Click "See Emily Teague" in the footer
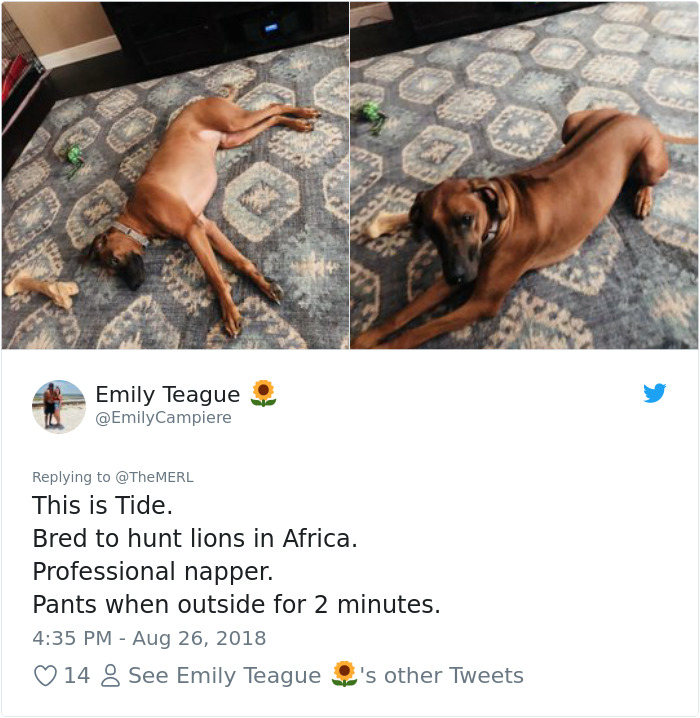The width and height of the screenshot is (700, 718). tap(224, 676)
